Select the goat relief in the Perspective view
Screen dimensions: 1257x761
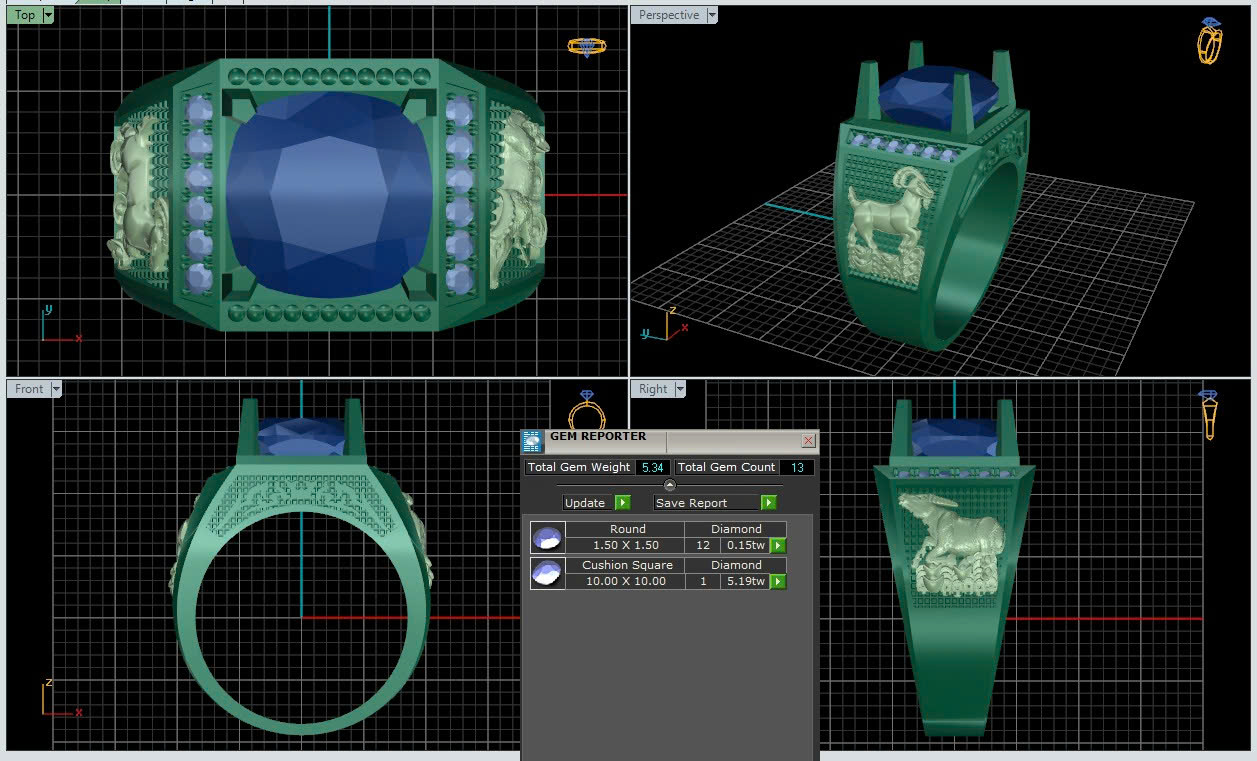(888, 228)
